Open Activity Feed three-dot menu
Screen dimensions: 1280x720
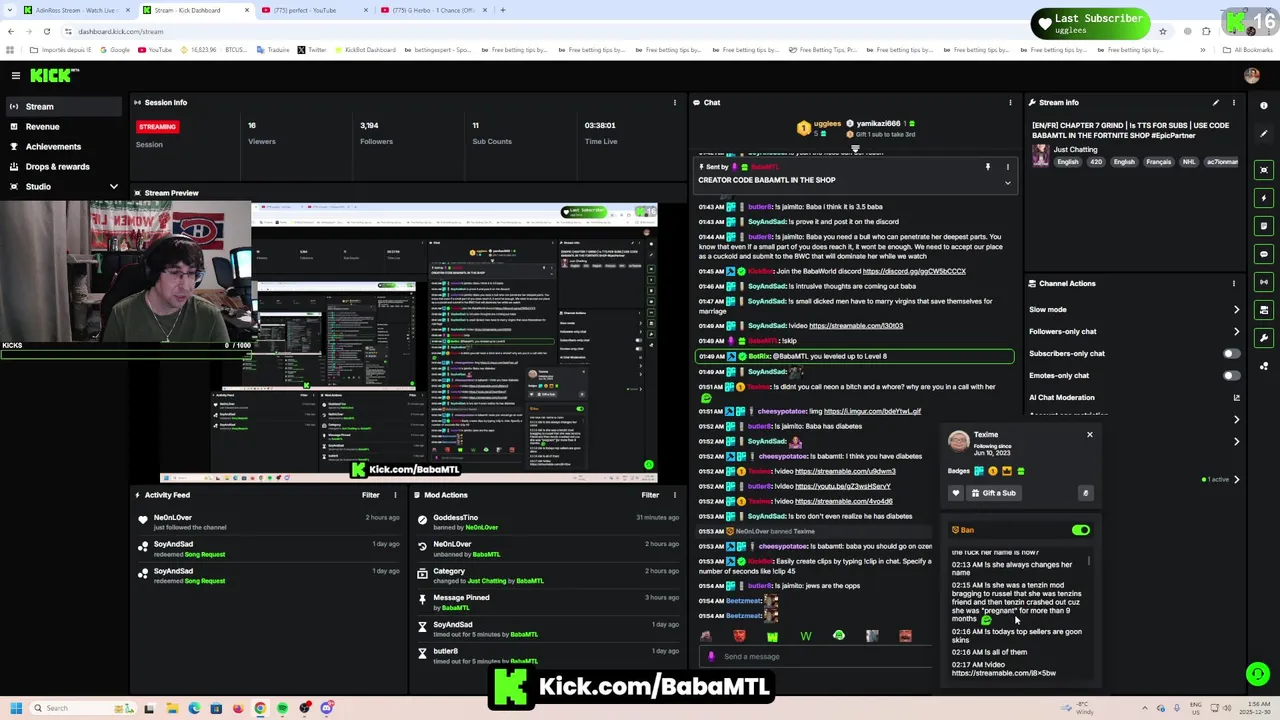coord(395,495)
